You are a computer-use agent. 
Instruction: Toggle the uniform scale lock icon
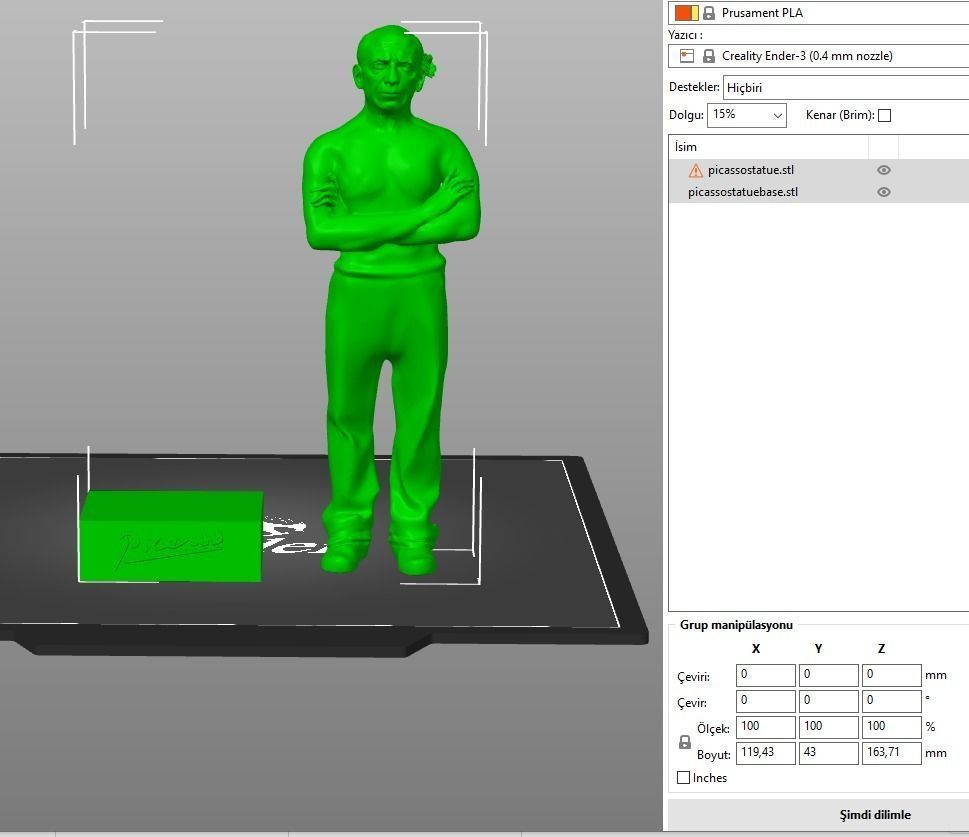(x=685, y=742)
